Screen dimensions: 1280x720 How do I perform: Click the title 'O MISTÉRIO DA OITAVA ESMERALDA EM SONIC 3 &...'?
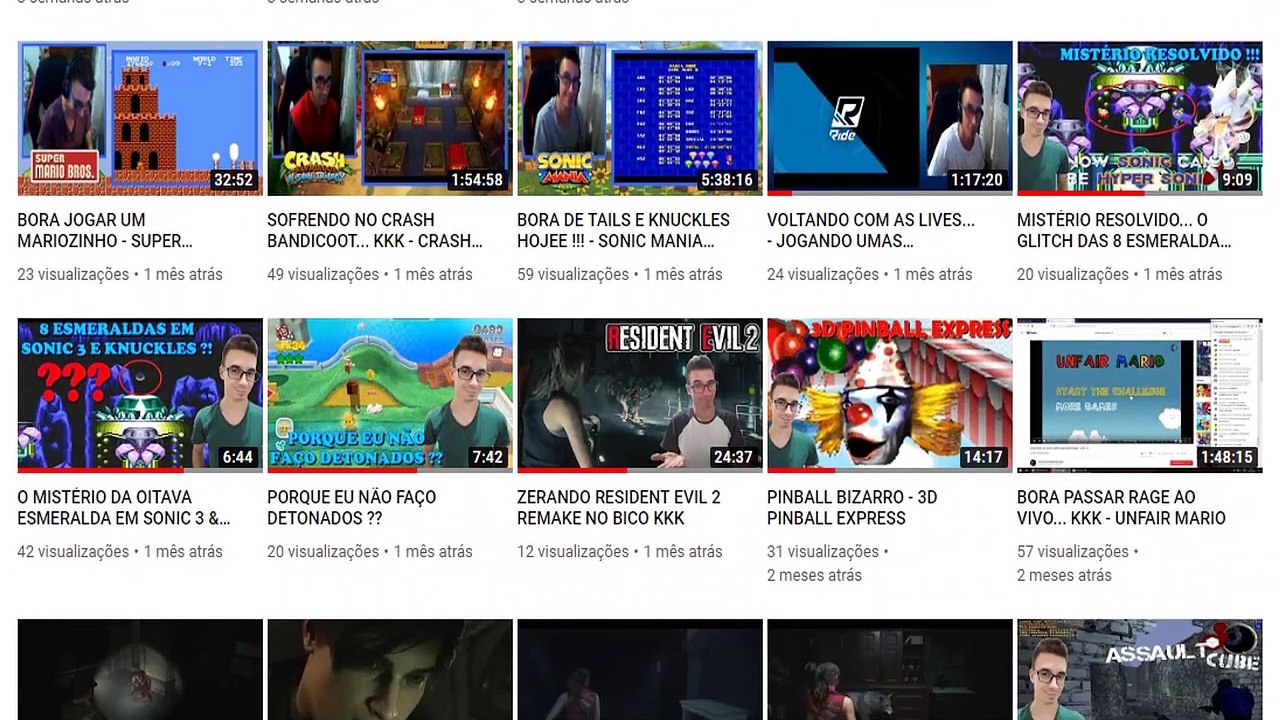[124, 507]
